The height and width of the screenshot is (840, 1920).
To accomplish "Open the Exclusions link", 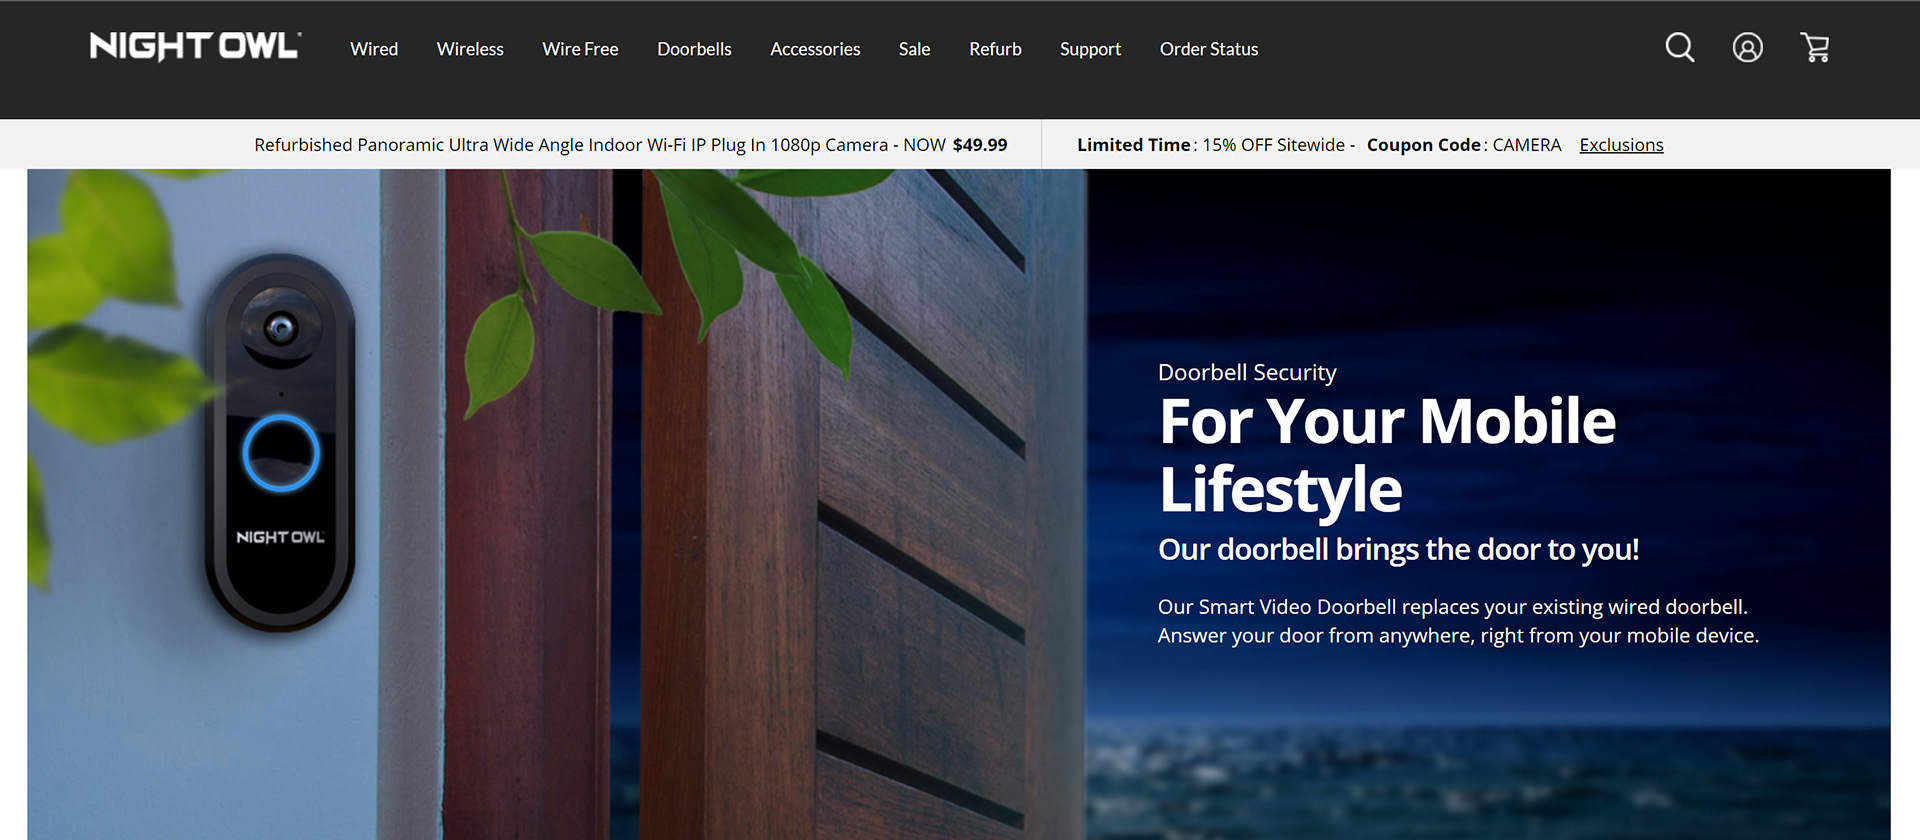I will click(1621, 145).
